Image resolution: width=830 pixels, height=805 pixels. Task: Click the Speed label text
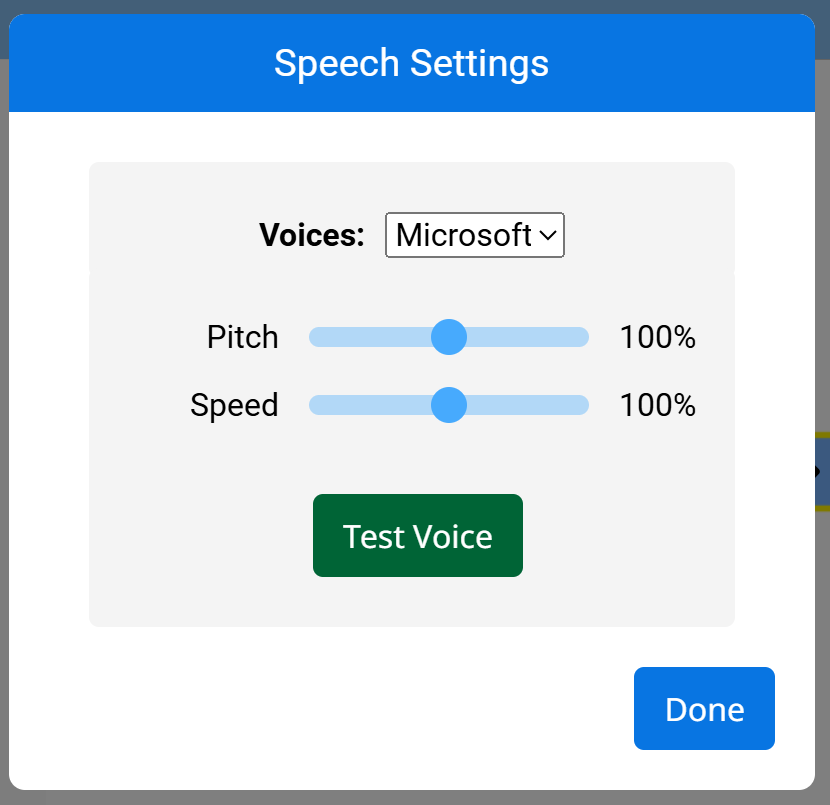pyautogui.click(x=234, y=405)
